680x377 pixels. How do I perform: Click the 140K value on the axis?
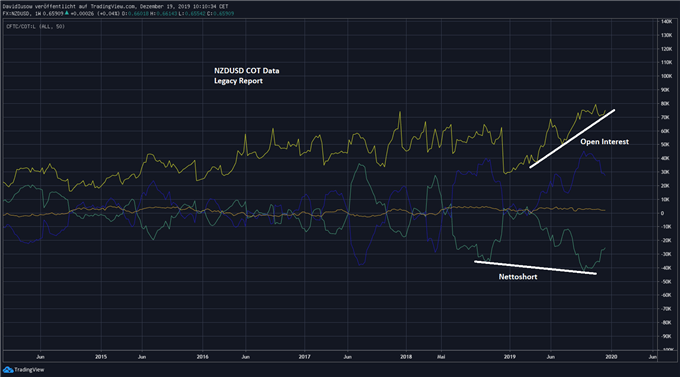coord(666,22)
